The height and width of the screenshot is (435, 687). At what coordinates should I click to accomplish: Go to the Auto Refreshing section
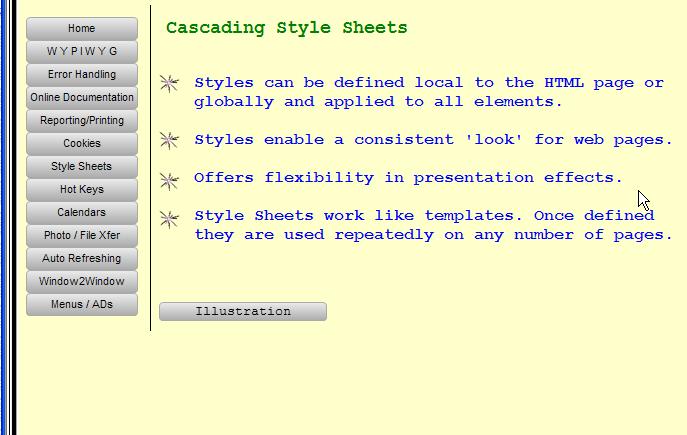(x=82, y=259)
